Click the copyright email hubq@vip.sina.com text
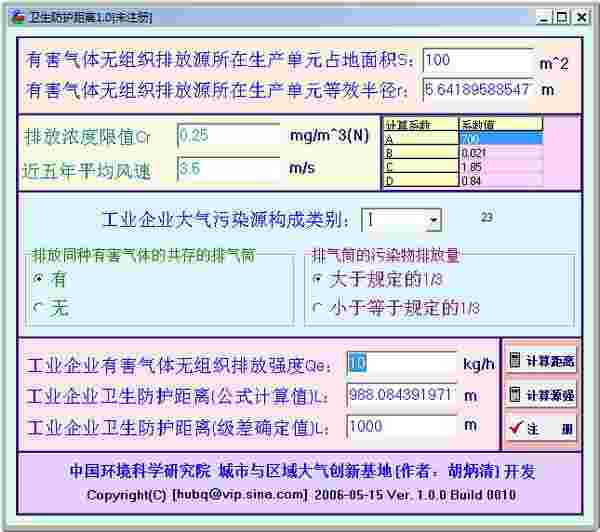The width and height of the screenshot is (600, 532). point(240,494)
